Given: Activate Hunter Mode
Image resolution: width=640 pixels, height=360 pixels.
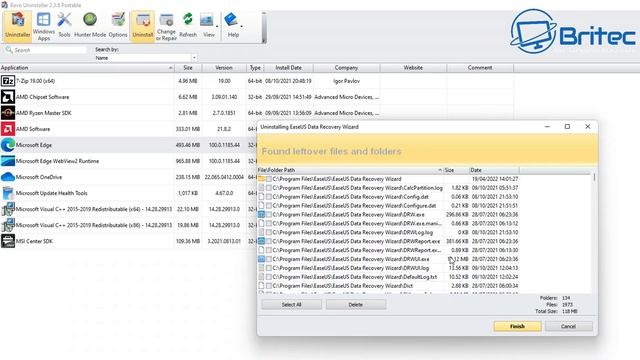Looking at the screenshot, I should coord(90,25).
